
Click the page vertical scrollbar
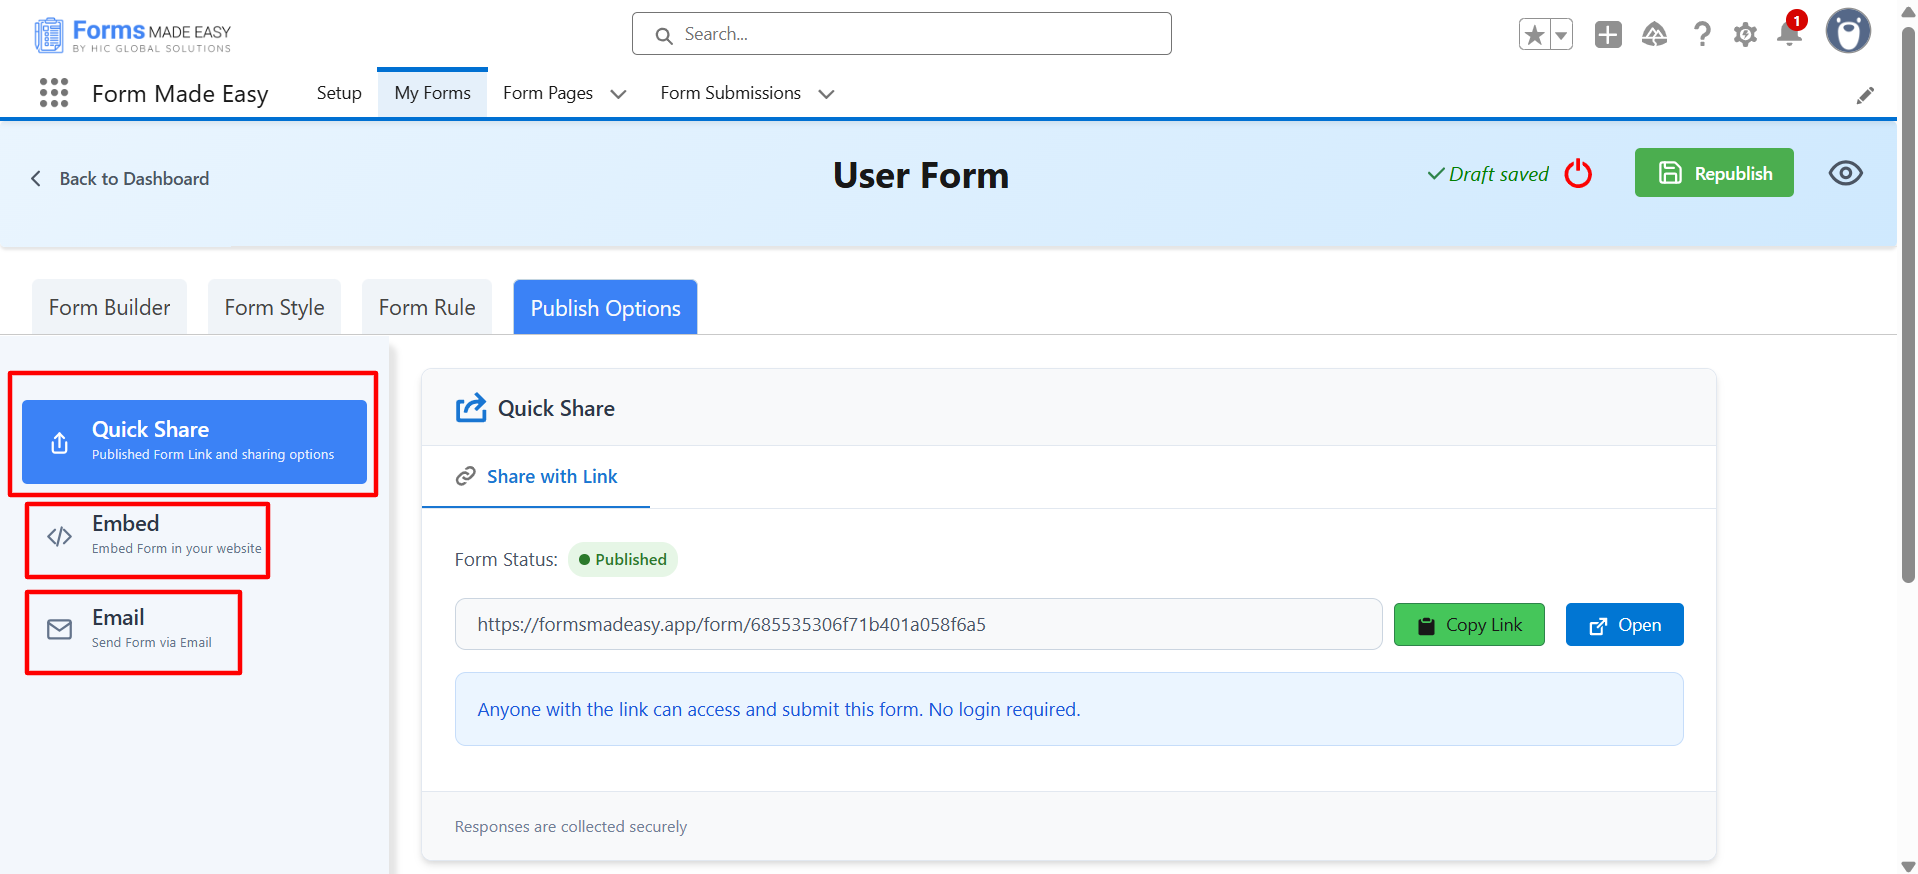coord(1908,300)
